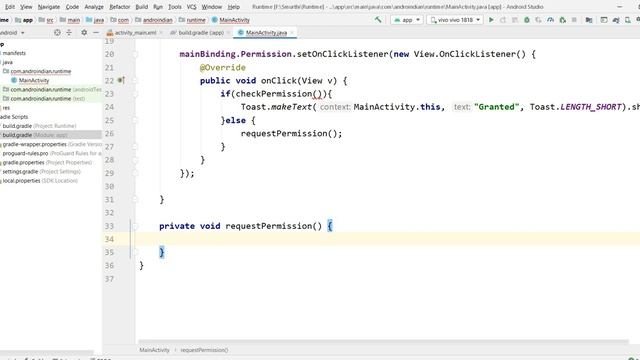Open project panel settings gear icon
This screenshot has width=640, height=360.
84,32
